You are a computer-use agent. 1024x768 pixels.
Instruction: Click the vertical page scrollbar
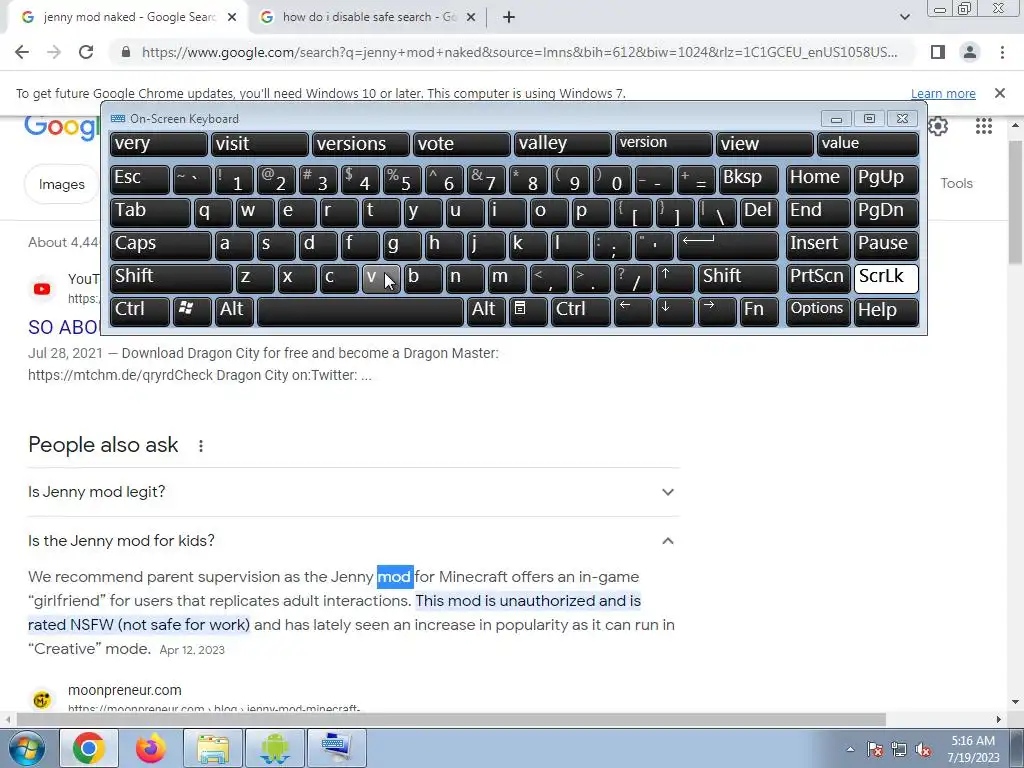(1015, 202)
